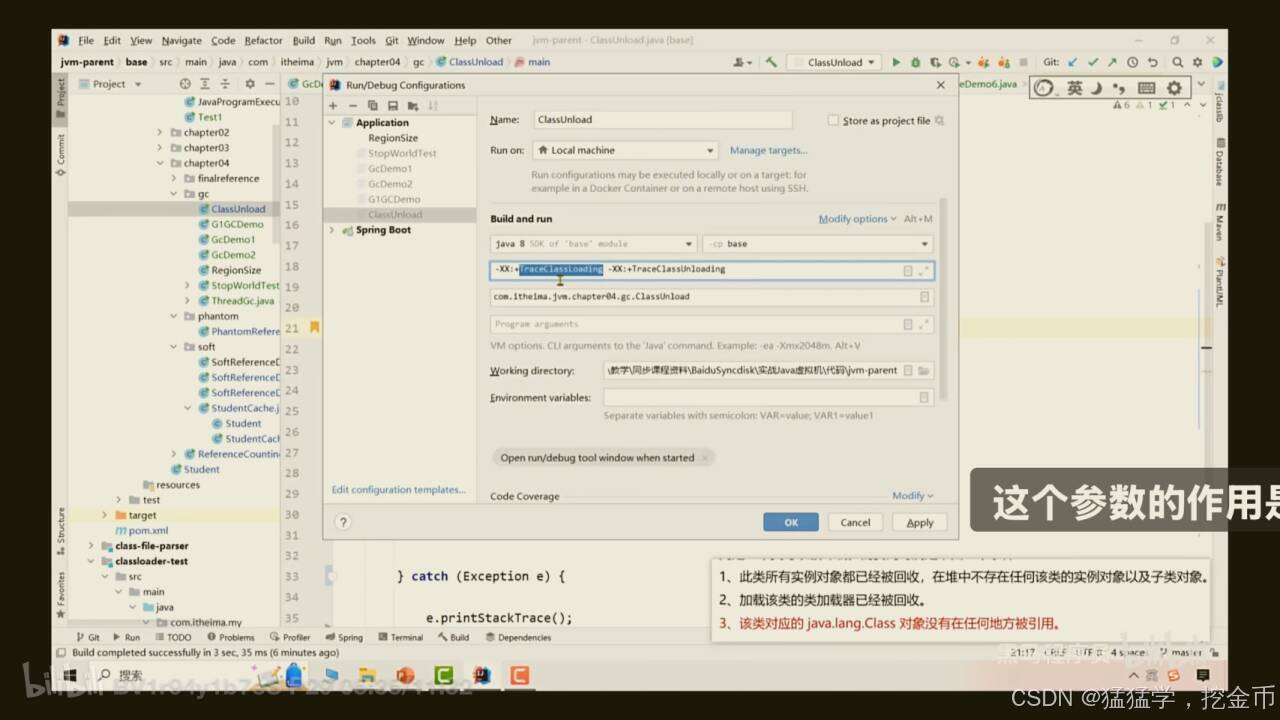Image resolution: width=1280 pixels, height=720 pixels.
Task: Select RegionSize configuration
Action: [393, 138]
